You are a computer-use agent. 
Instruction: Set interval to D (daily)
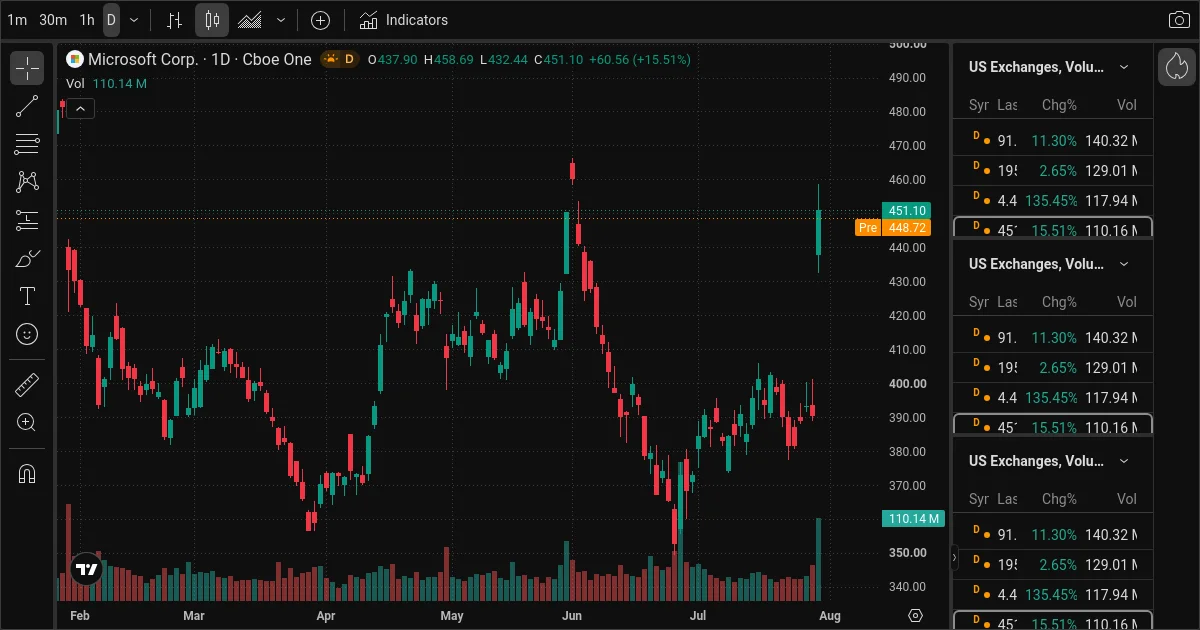click(x=111, y=20)
